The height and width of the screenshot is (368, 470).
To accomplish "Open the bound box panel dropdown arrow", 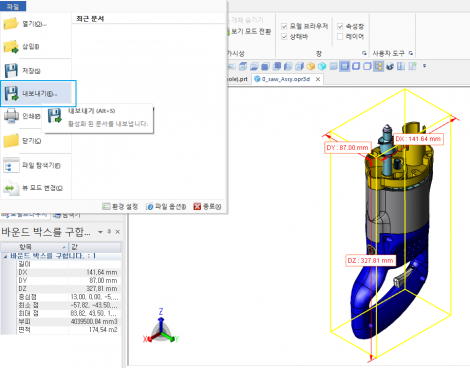I will [100, 232].
